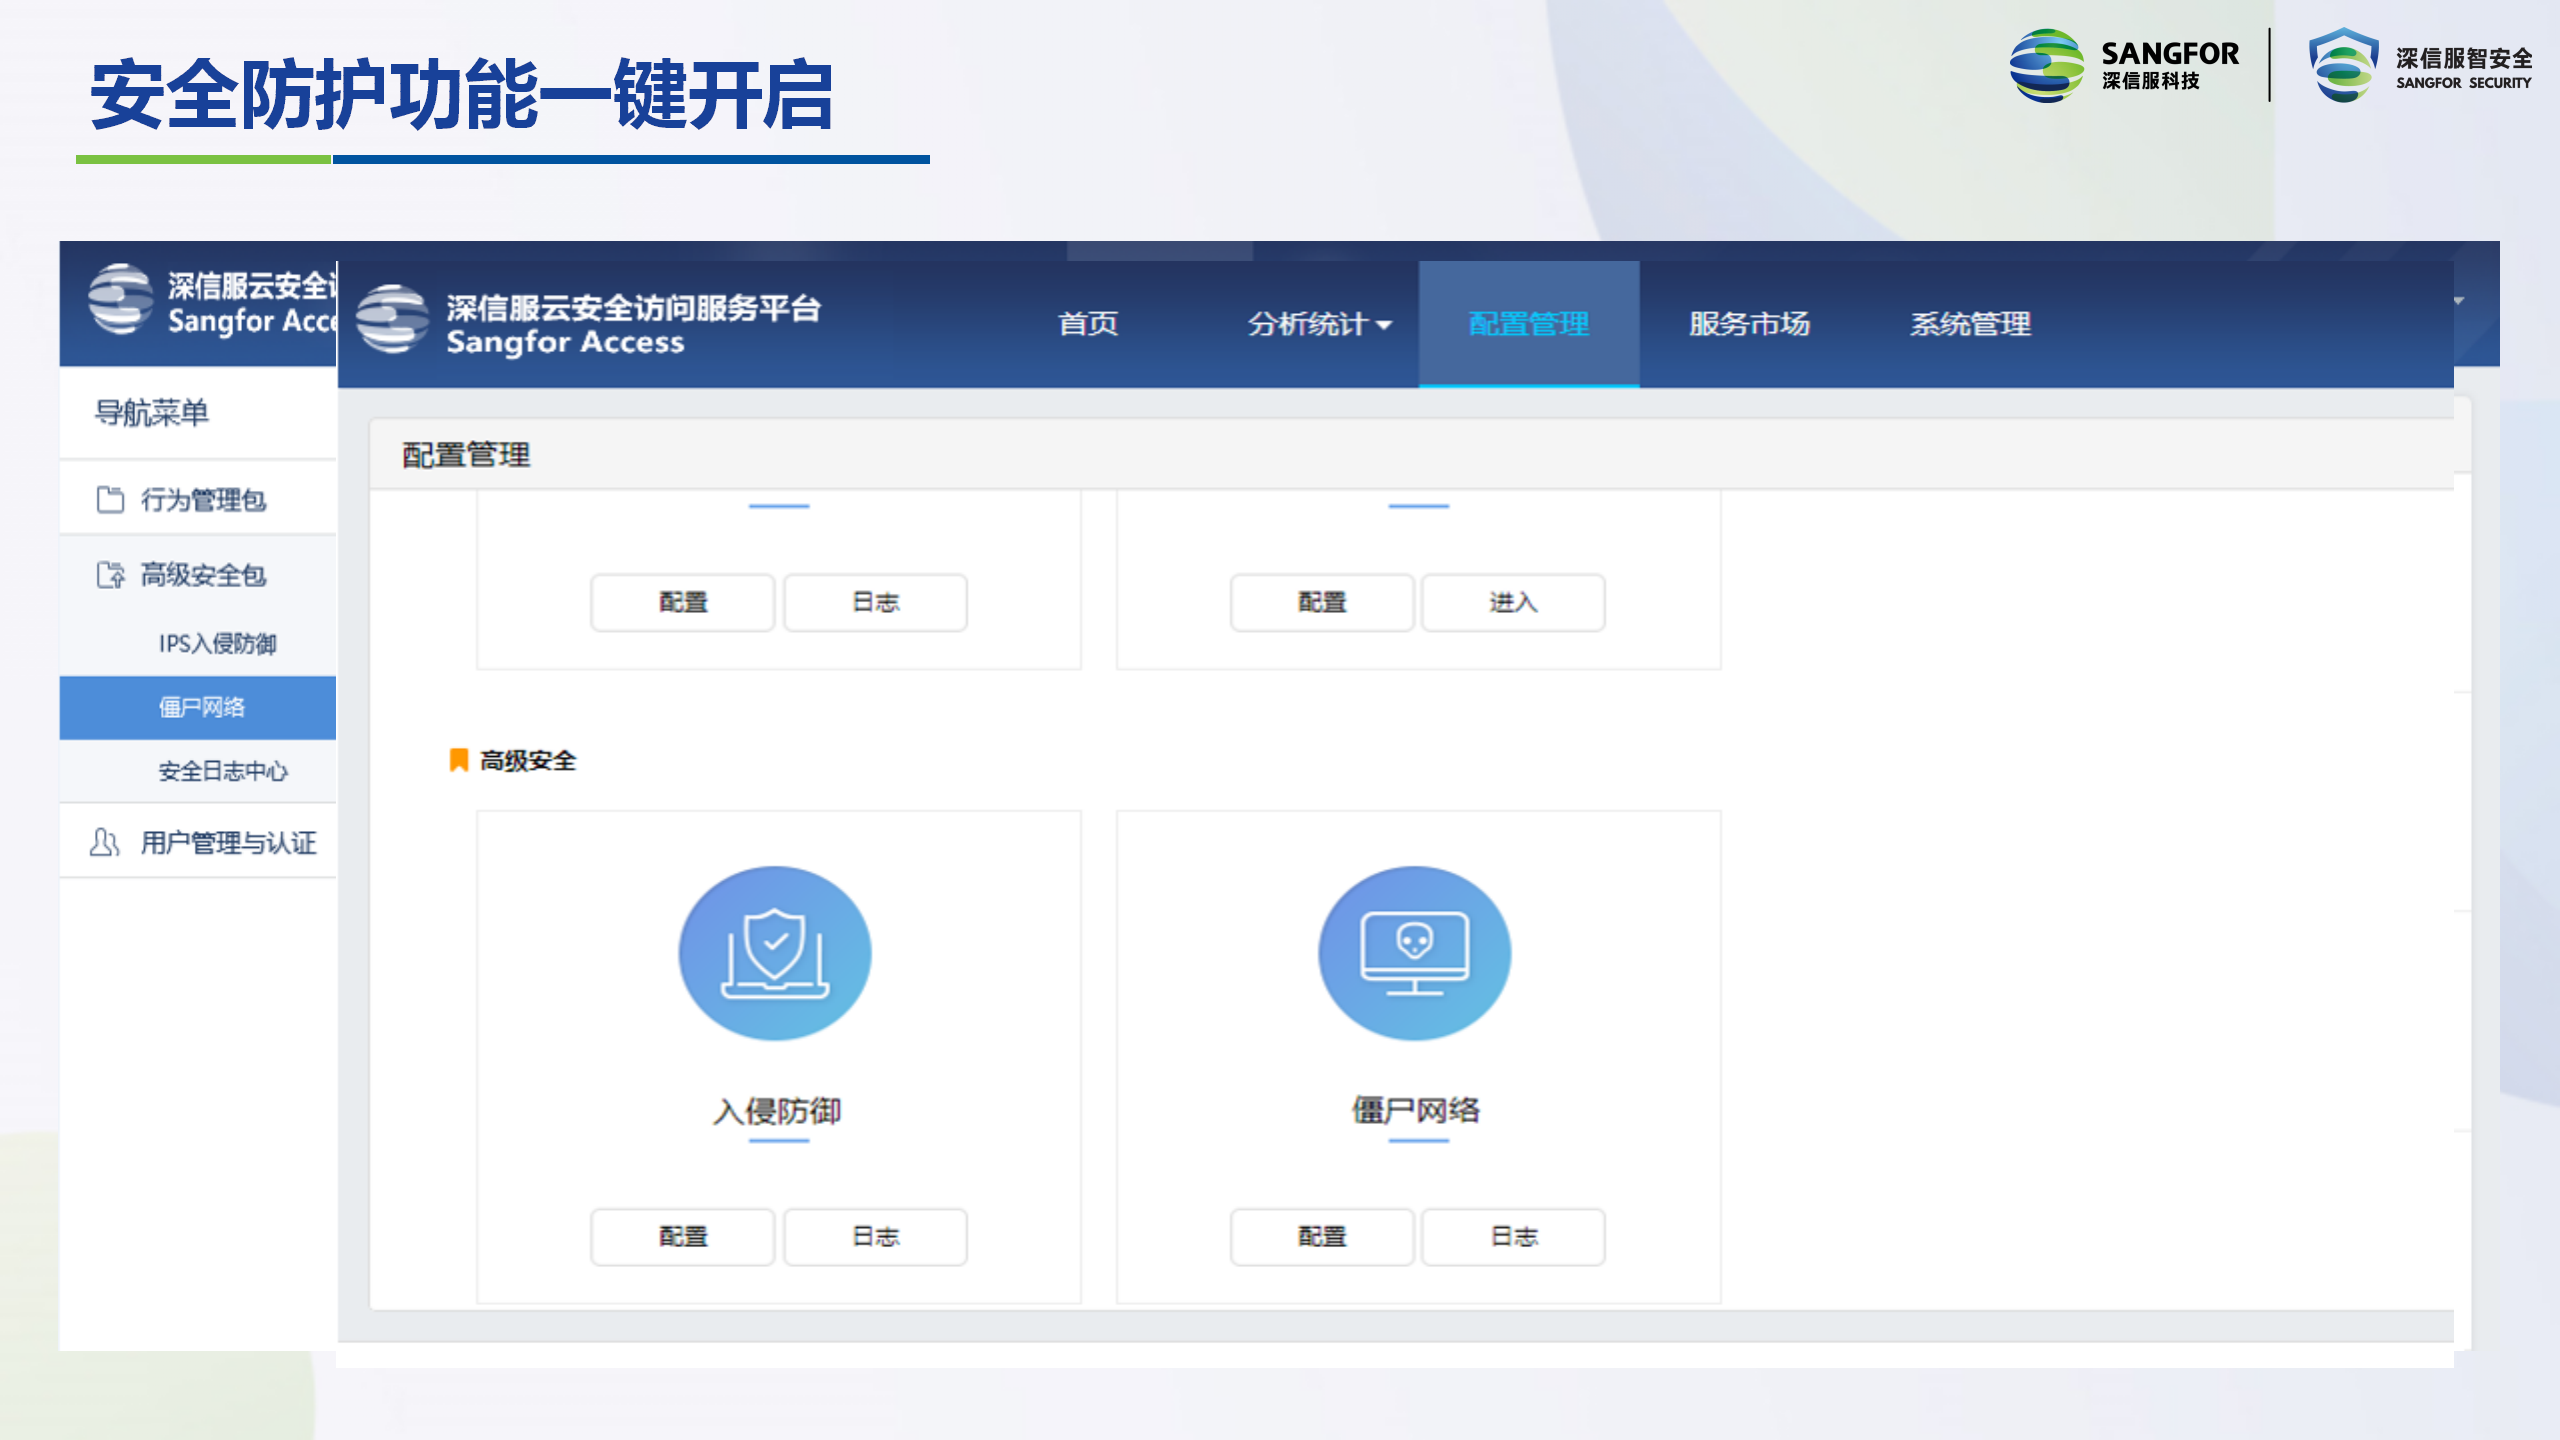This screenshot has width=2560, height=1440.
Task: Click the 入侵防御 card title
Action: (x=777, y=1110)
